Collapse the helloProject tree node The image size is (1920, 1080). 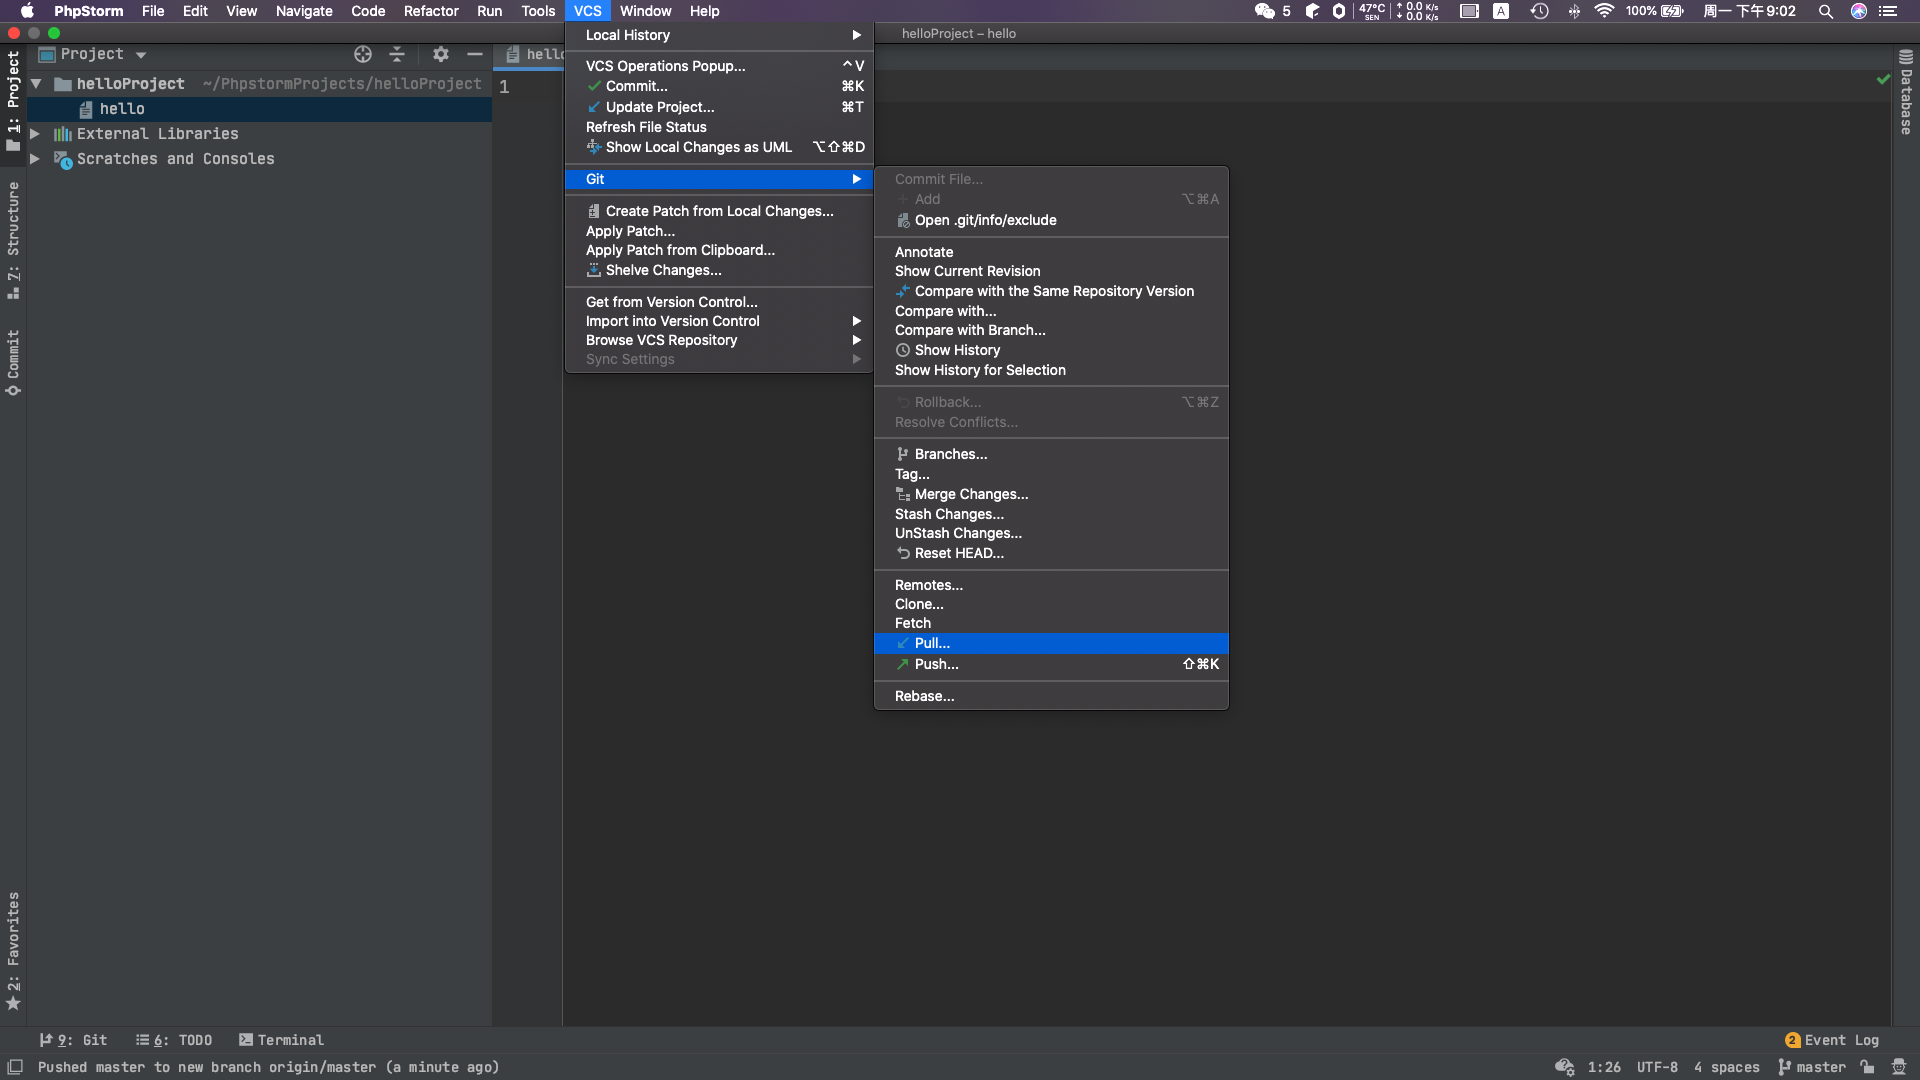tap(36, 84)
